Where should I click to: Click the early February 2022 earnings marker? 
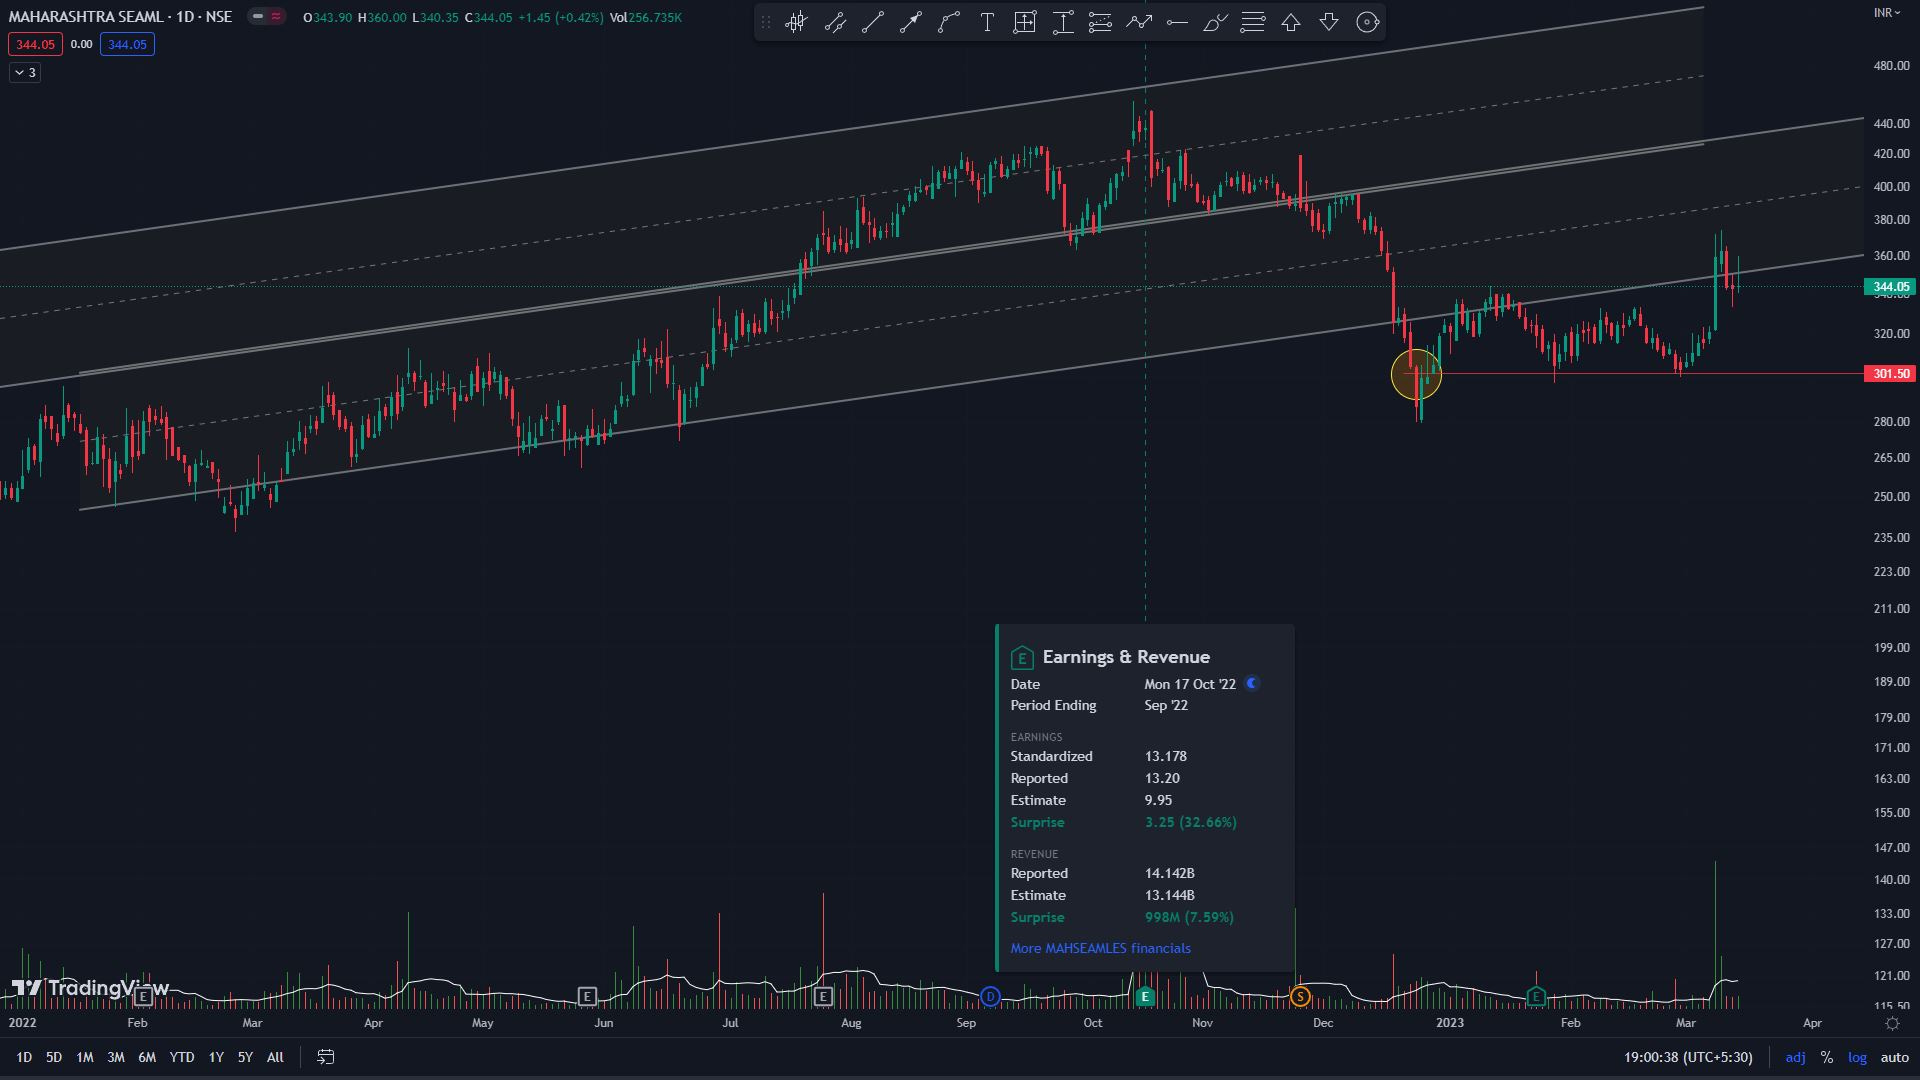pos(143,996)
